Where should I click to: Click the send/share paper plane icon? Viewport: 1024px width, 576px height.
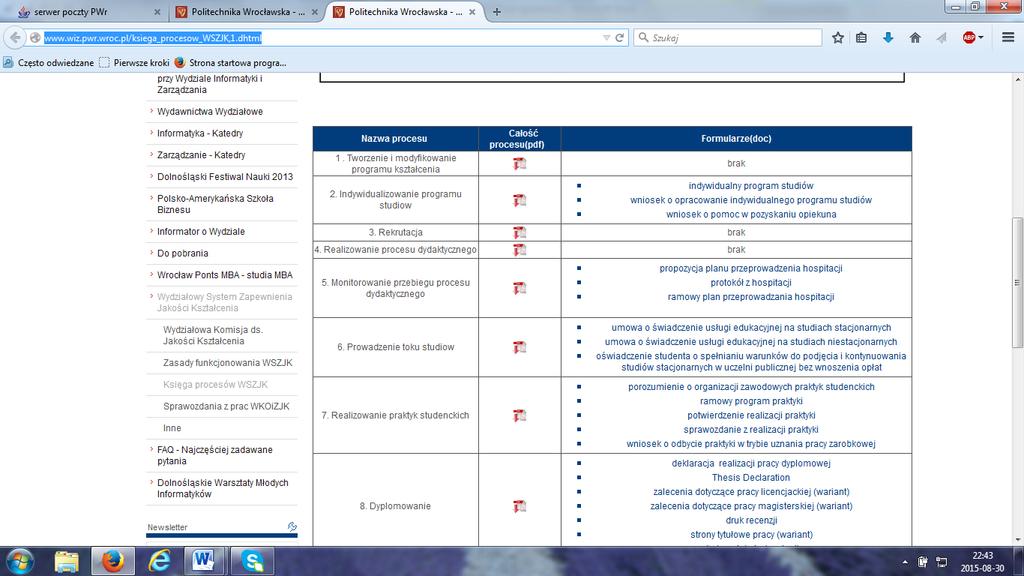click(941, 38)
